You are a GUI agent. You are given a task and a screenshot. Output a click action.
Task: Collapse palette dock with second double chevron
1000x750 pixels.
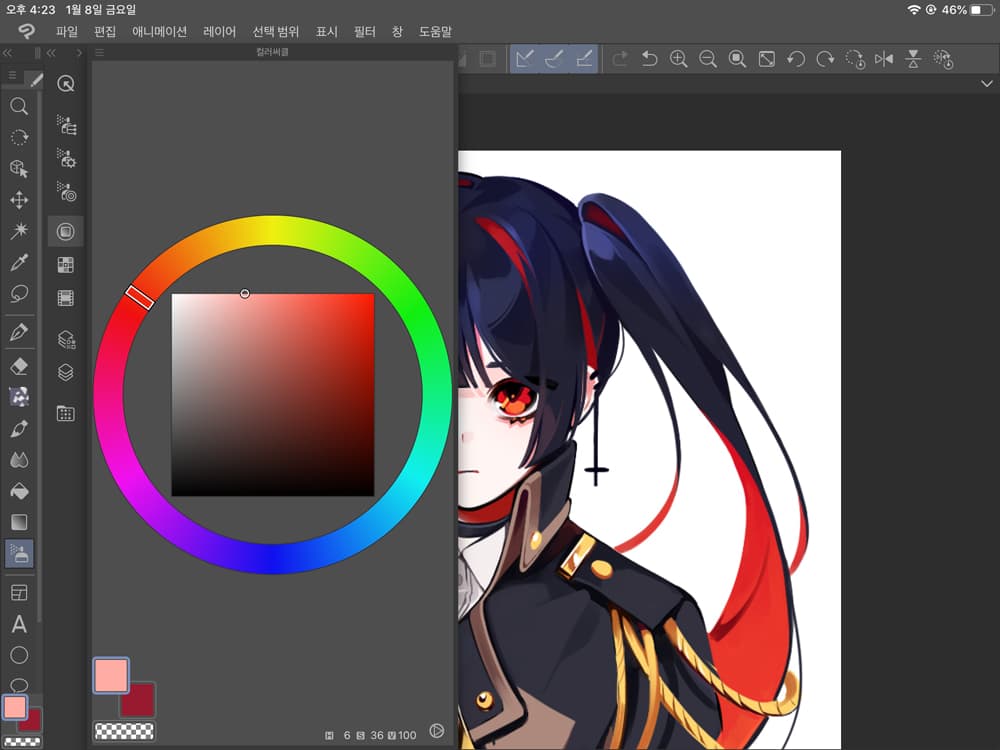tap(51, 53)
